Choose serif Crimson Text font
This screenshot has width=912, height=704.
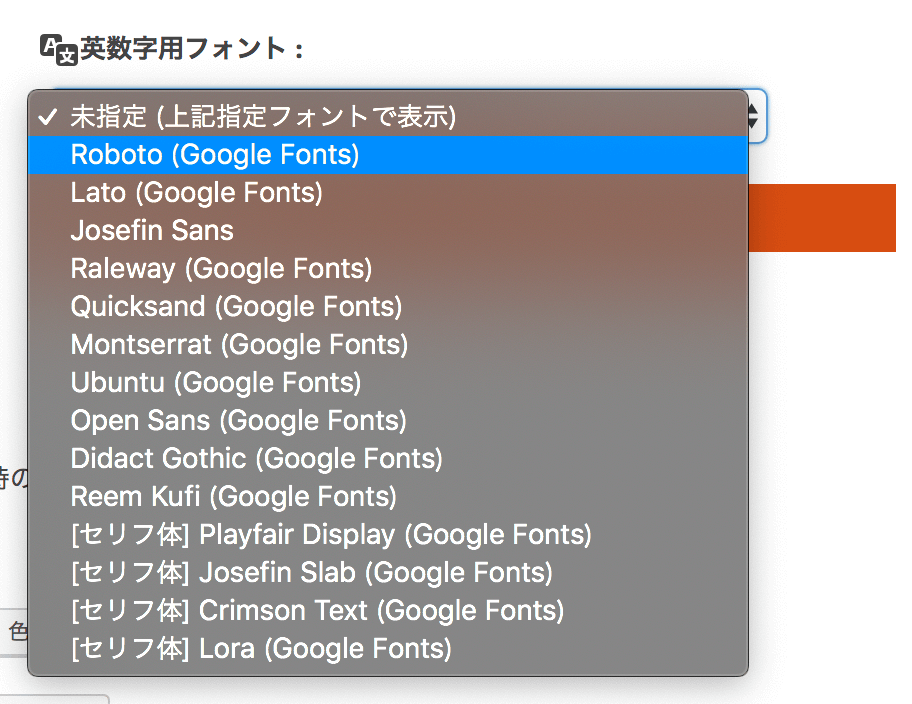[x=388, y=610]
